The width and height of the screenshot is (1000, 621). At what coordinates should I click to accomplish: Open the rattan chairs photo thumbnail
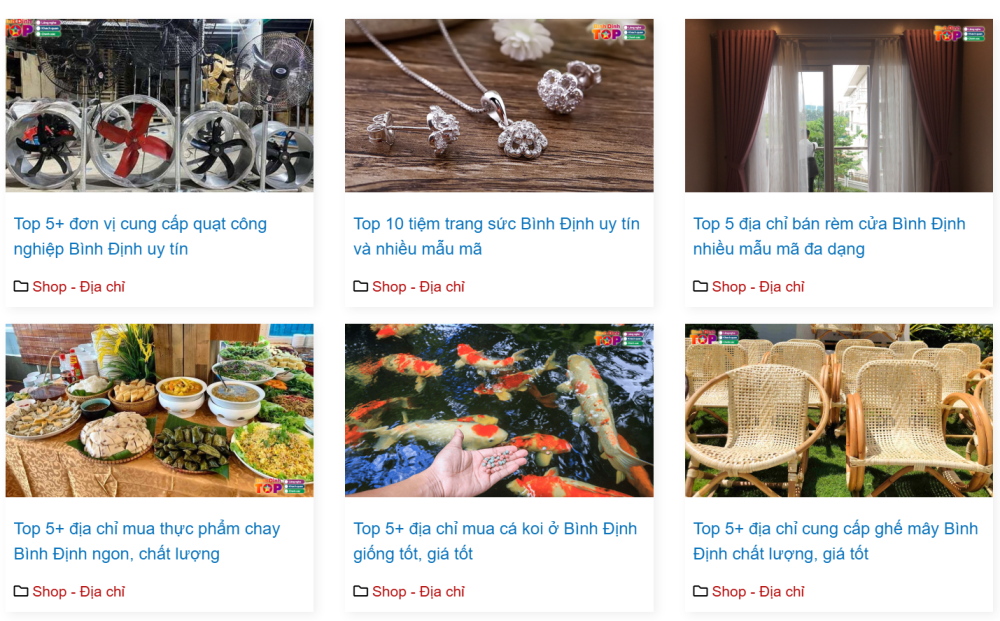839,410
